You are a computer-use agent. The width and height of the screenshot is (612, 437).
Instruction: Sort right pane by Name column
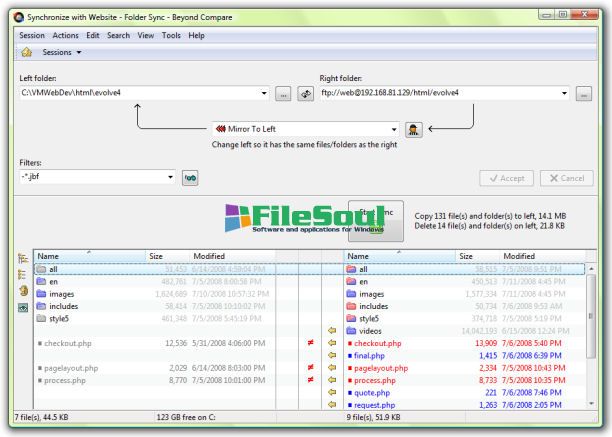400,256
